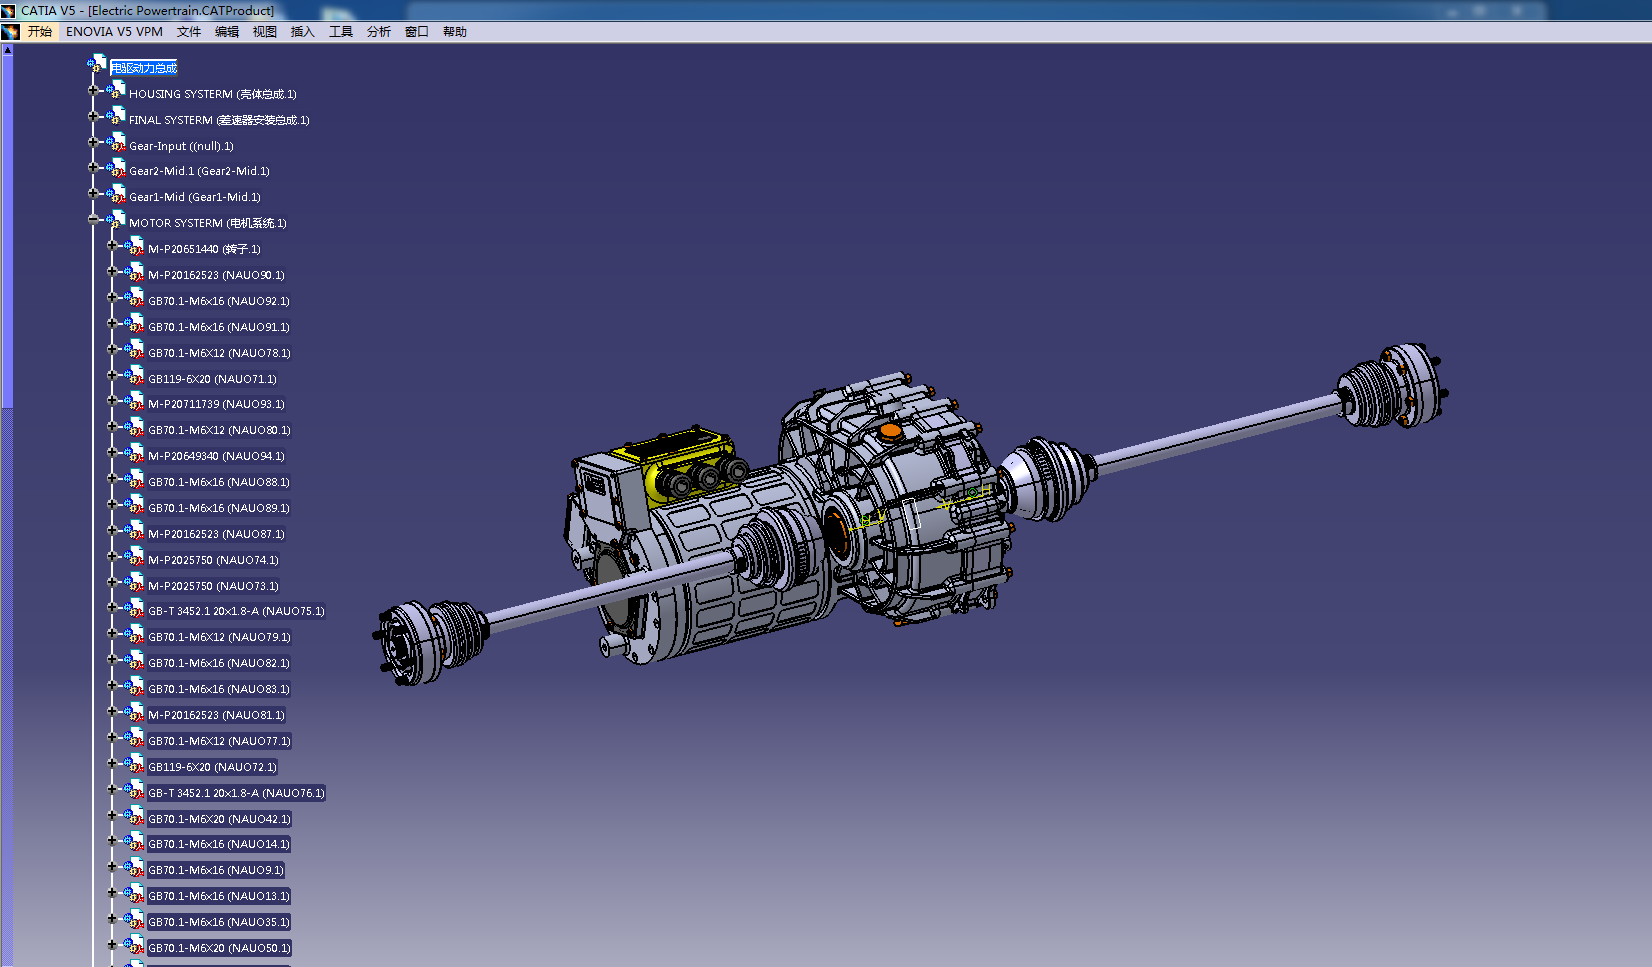Click the part icon for GB70.1-M6X12 (NAUO79.1)
Viewport: 1652px width, 967px height.
(x=134, y=634)
